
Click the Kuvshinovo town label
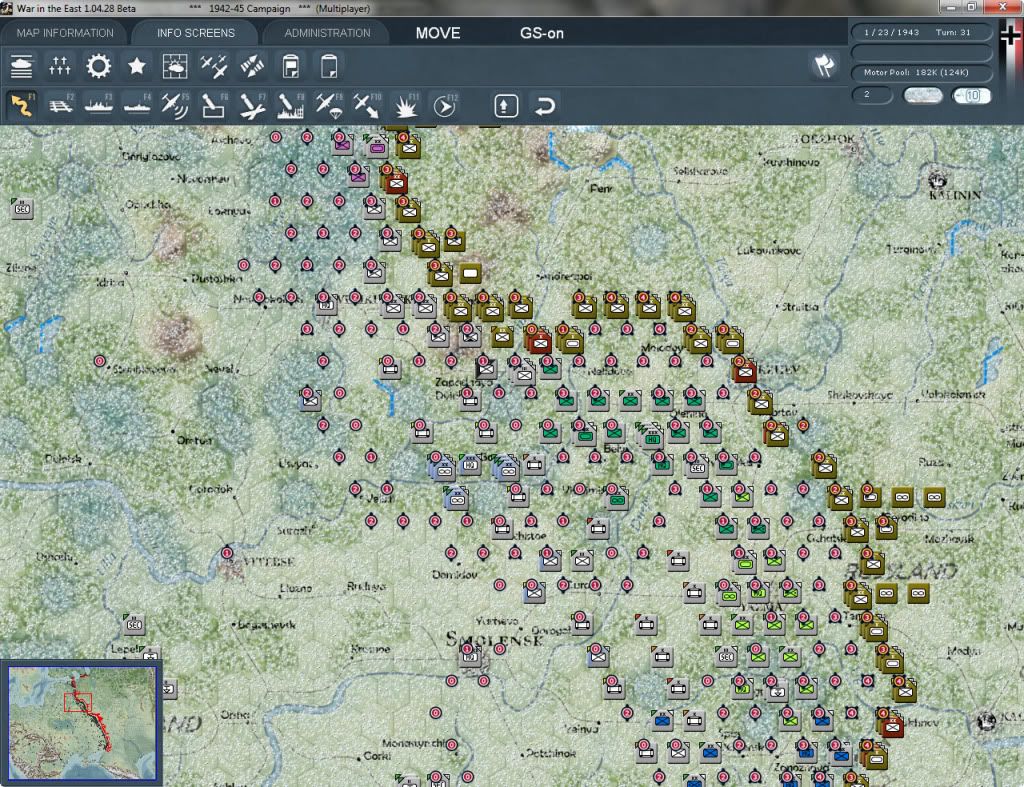tap(792, 162)
